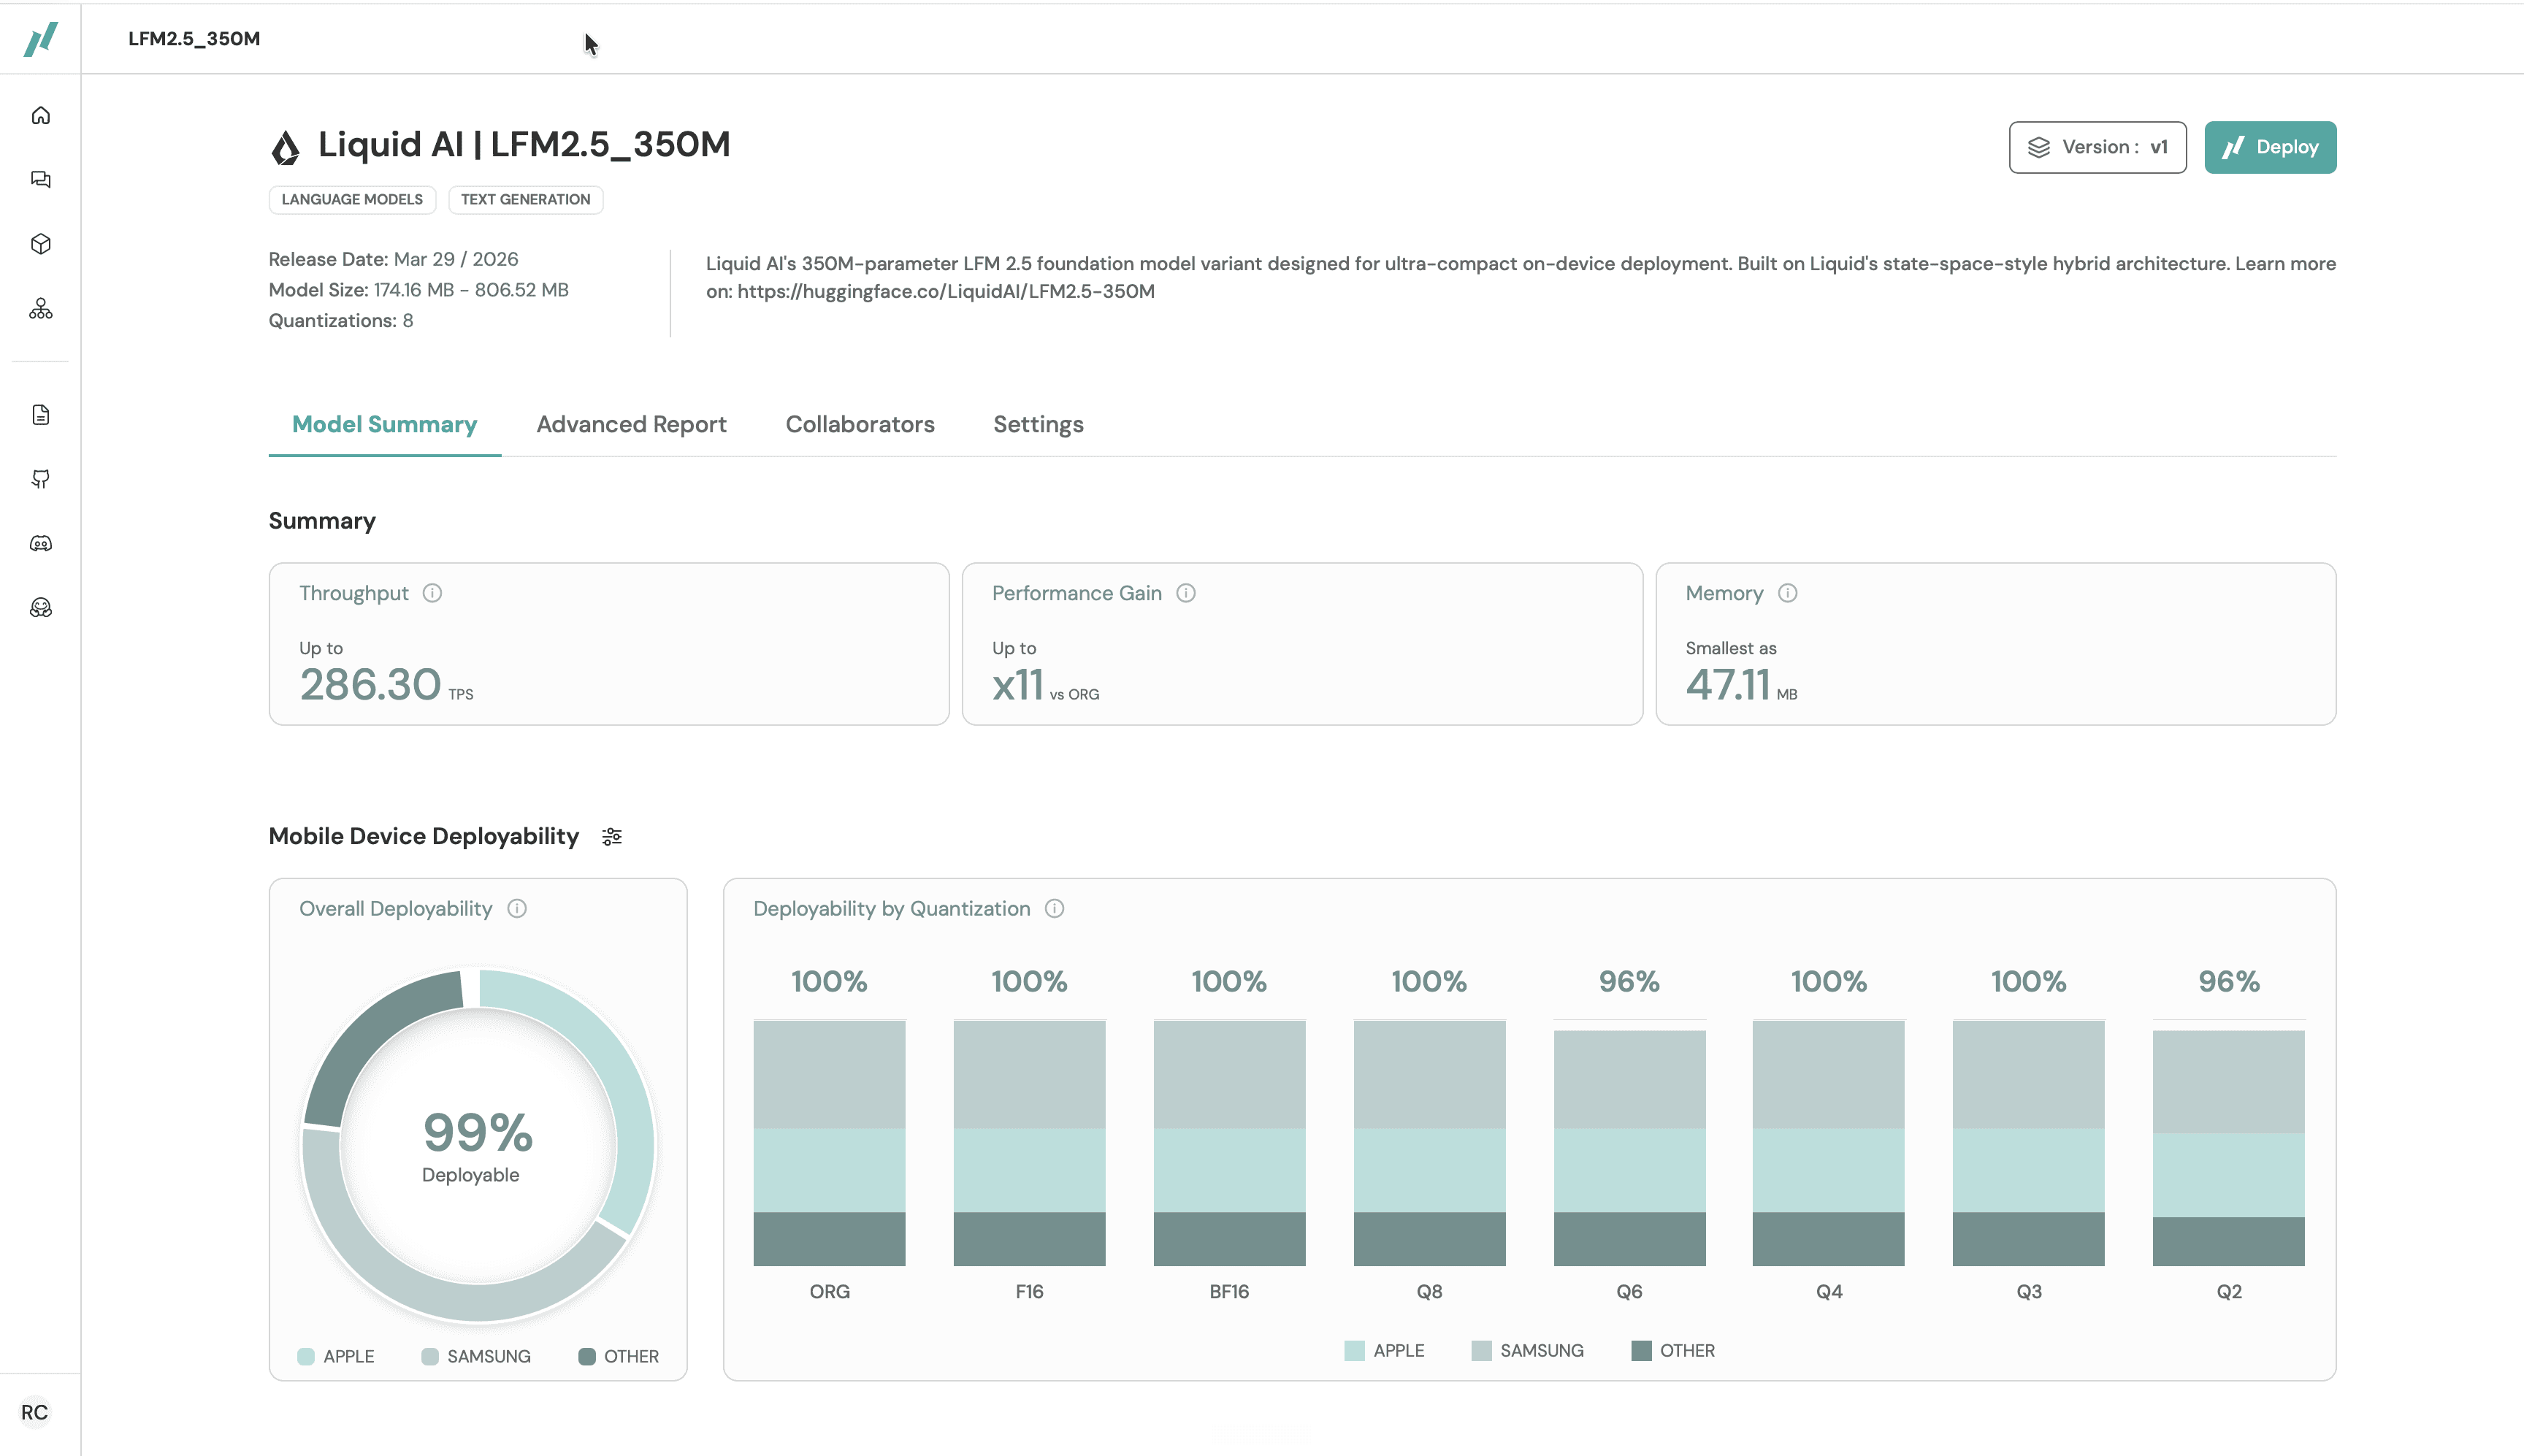Toggle OTHER legend in quantization chart
Screen dimensions: 2524x1456
(1673, 1351)
